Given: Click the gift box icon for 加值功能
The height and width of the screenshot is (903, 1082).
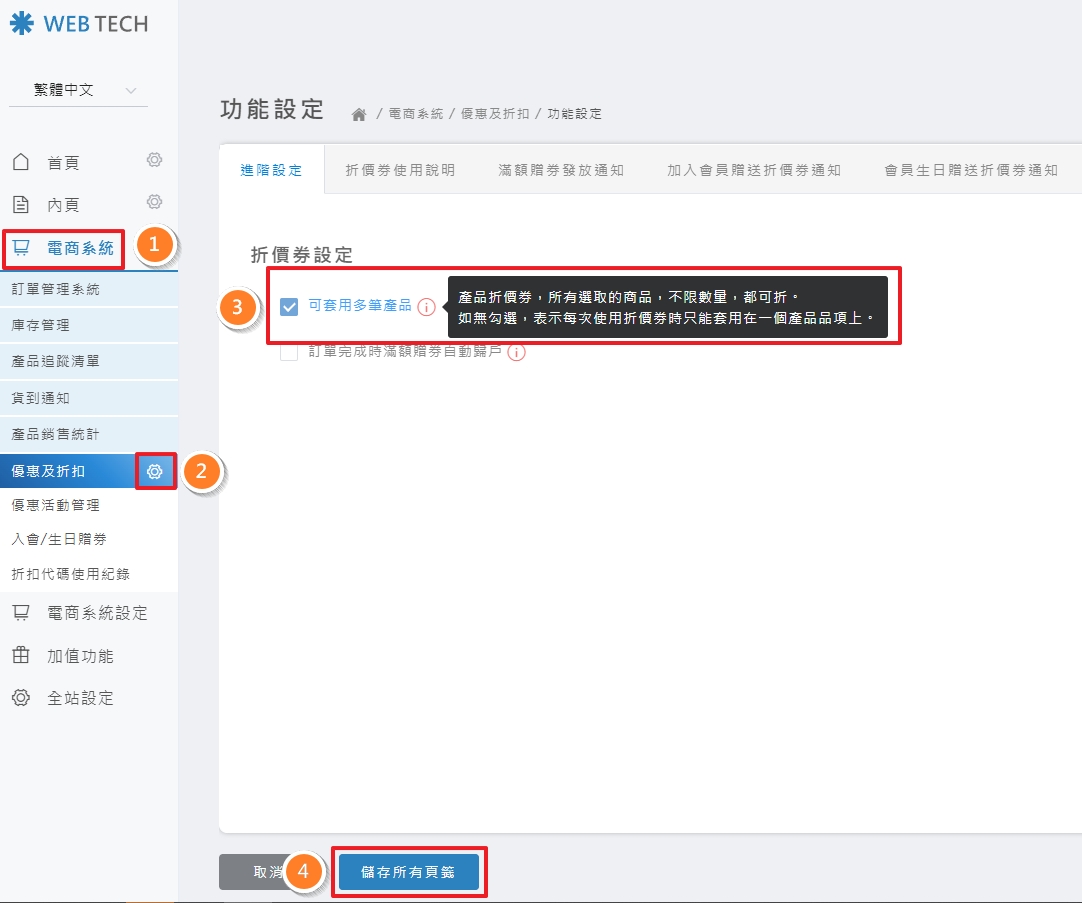Looking at the screenshot, I should tap(21, 656).
